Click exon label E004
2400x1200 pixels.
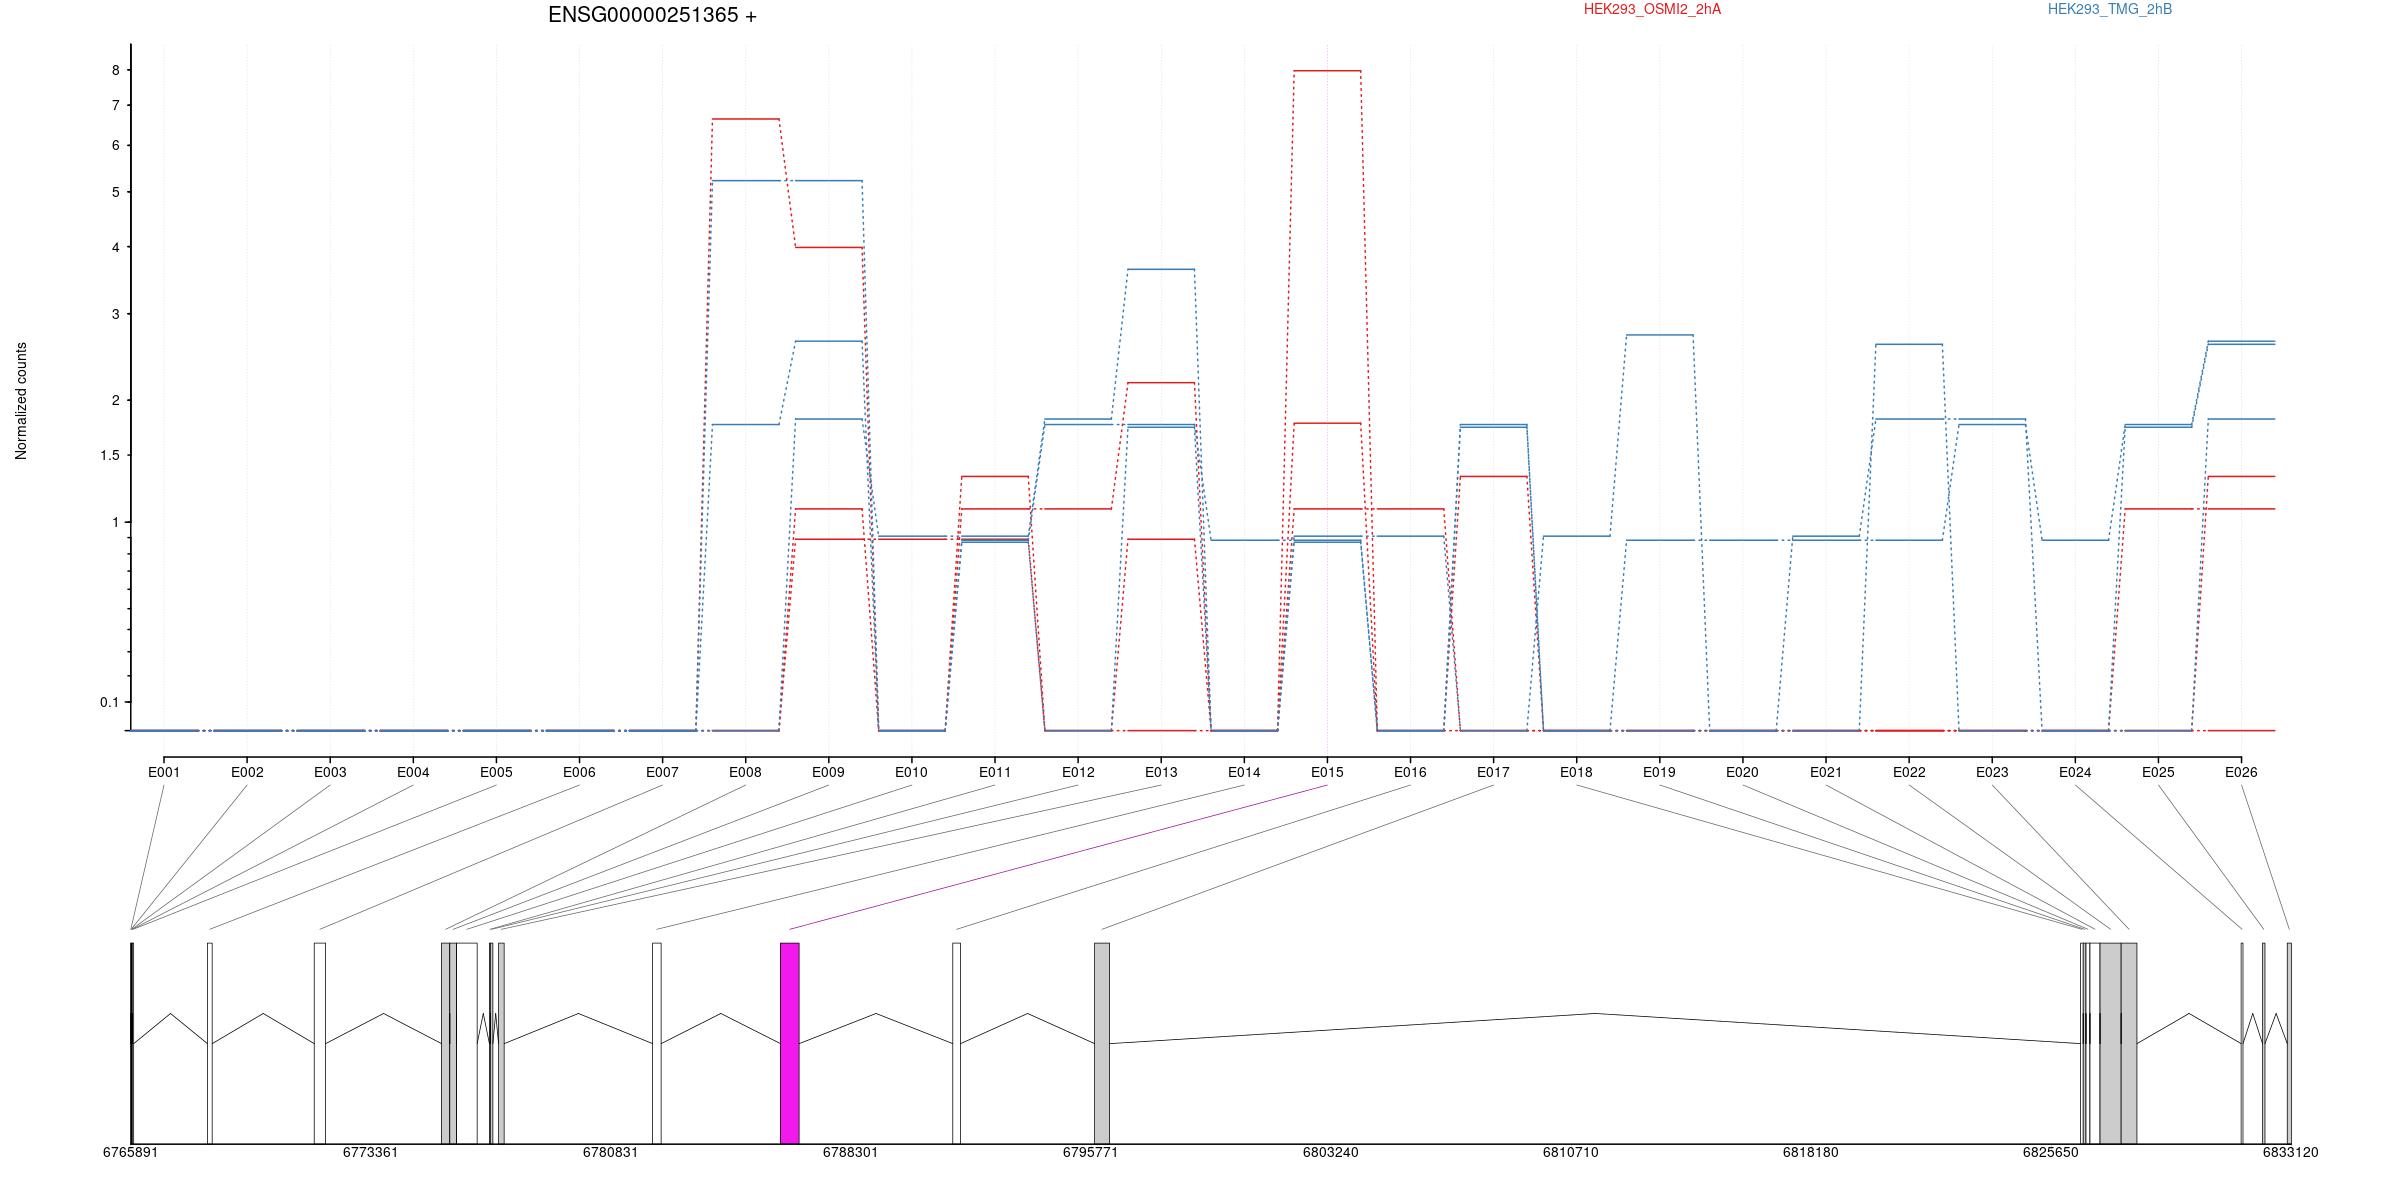(413, 772)
